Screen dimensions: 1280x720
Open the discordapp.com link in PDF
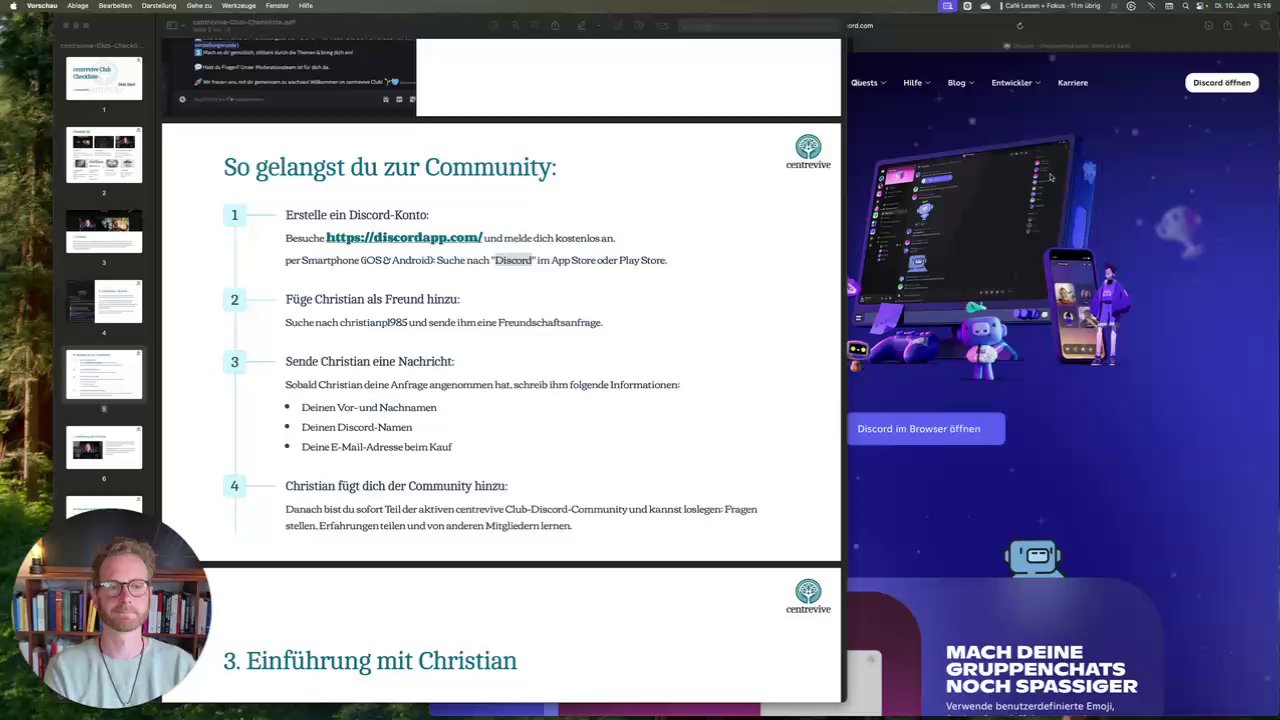(x=404, y=237)
